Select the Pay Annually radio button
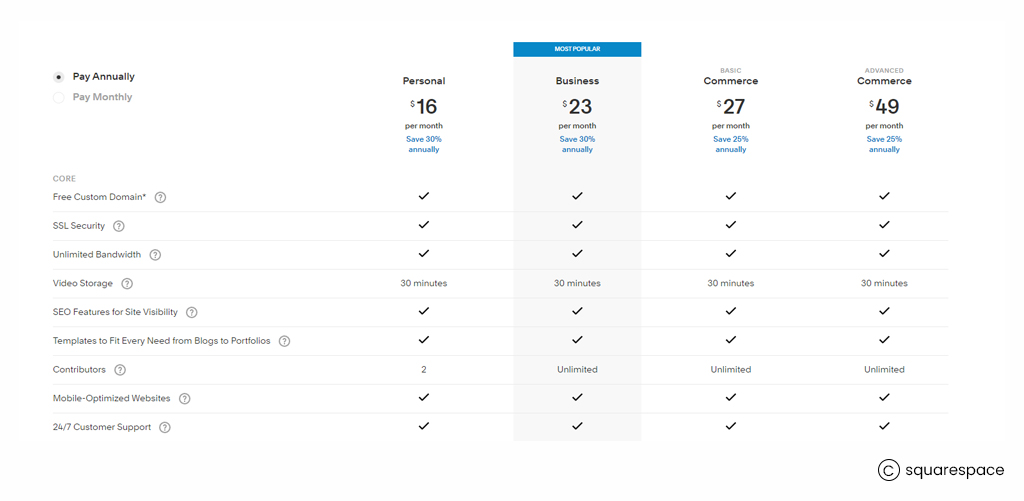 click(59, 77)
